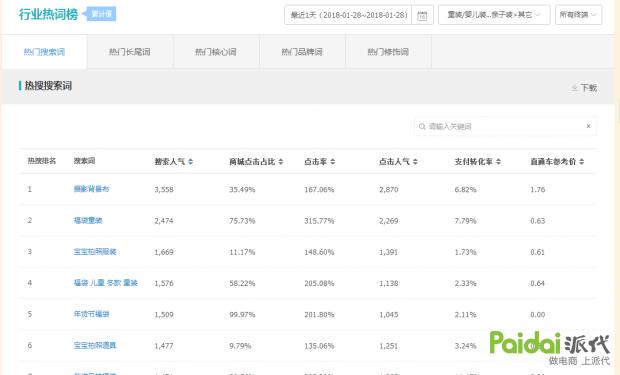This screenshot has width=620, height=375.
Task: Select the 1,251 click popularity cell
Action: (x=389, y=346)
